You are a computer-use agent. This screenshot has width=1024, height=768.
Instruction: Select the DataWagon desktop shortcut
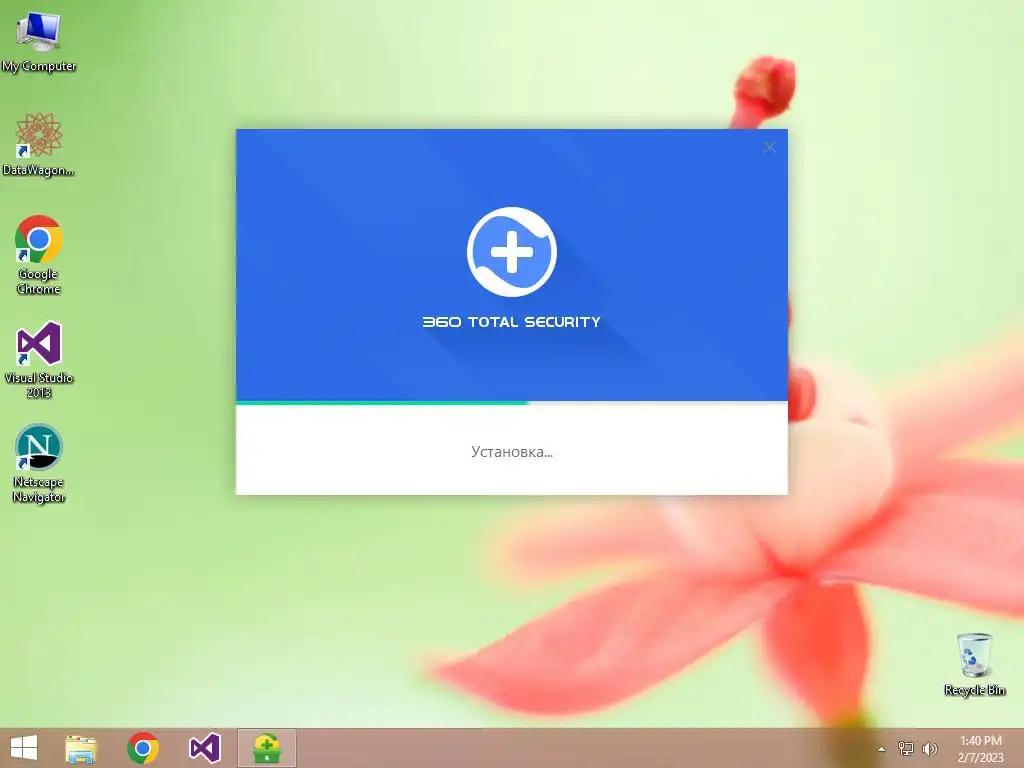pyautogui.click(x=39, y=144)
